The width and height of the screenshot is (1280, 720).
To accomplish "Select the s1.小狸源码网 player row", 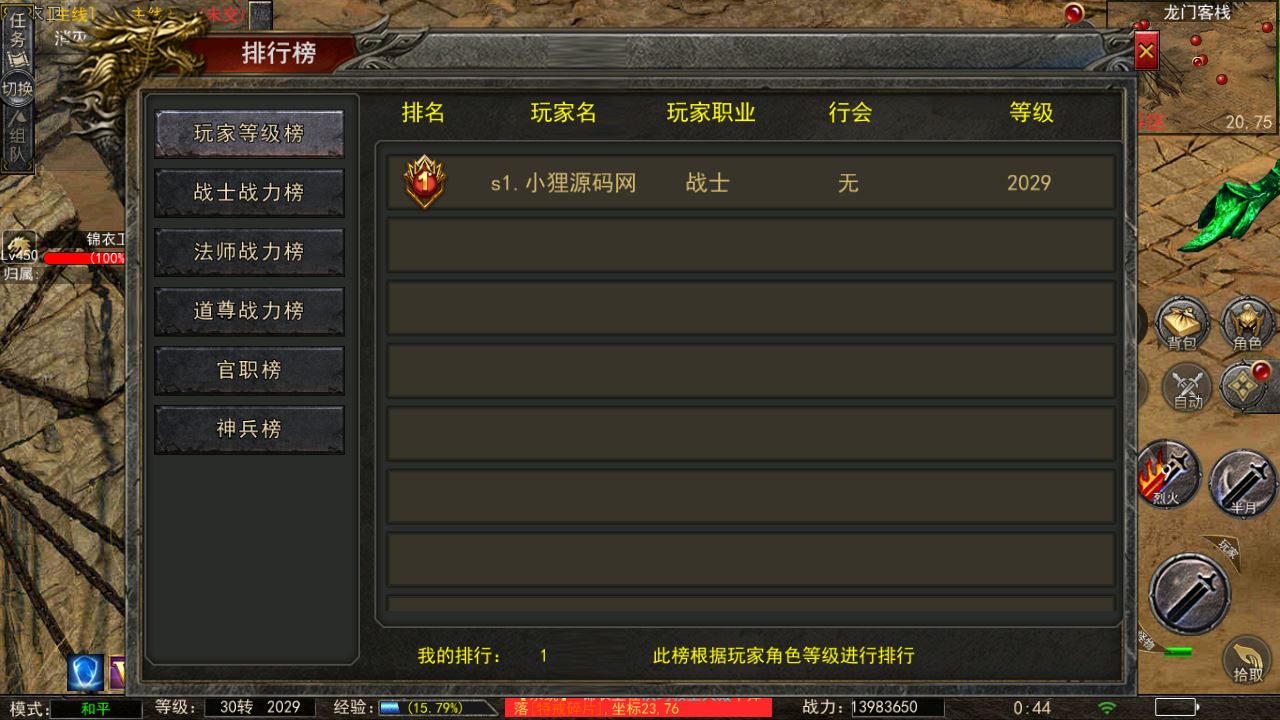I will coord(751,182).
